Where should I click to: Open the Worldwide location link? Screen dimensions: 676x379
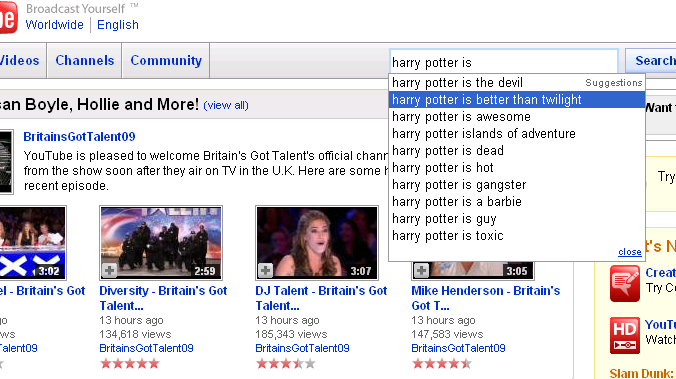pos(55,25)
